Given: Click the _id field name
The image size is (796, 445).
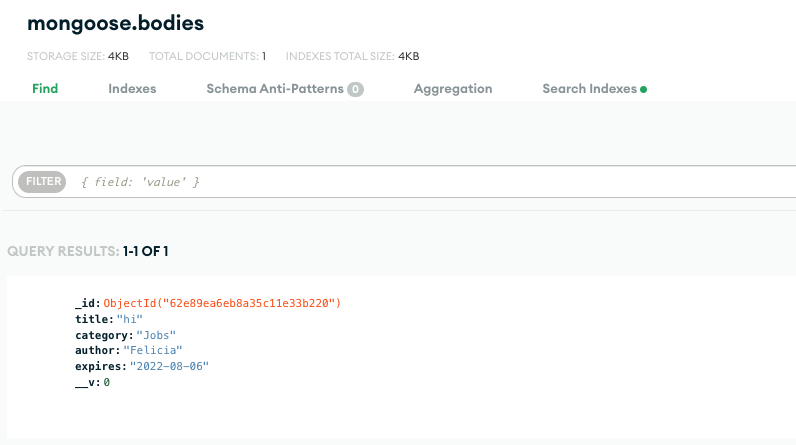Looking at the screenshot, I should pyautogui.click(x=86, y=303).
